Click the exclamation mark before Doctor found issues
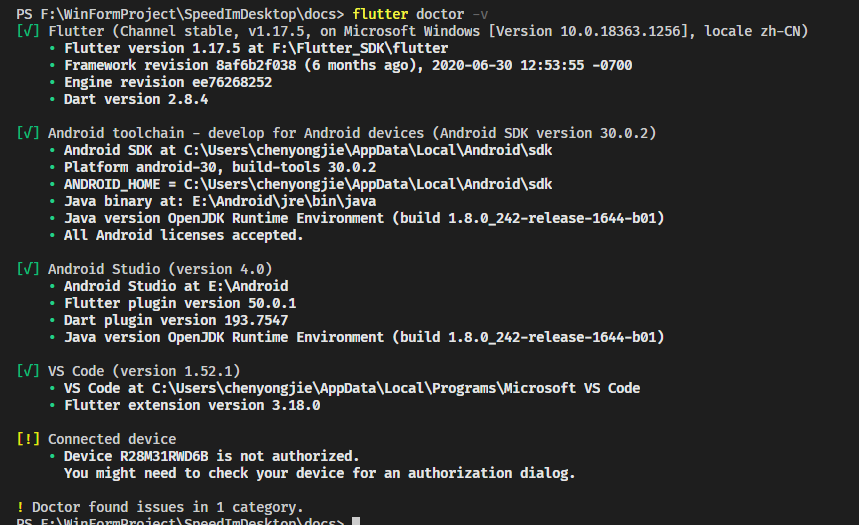 pos(20,507)
